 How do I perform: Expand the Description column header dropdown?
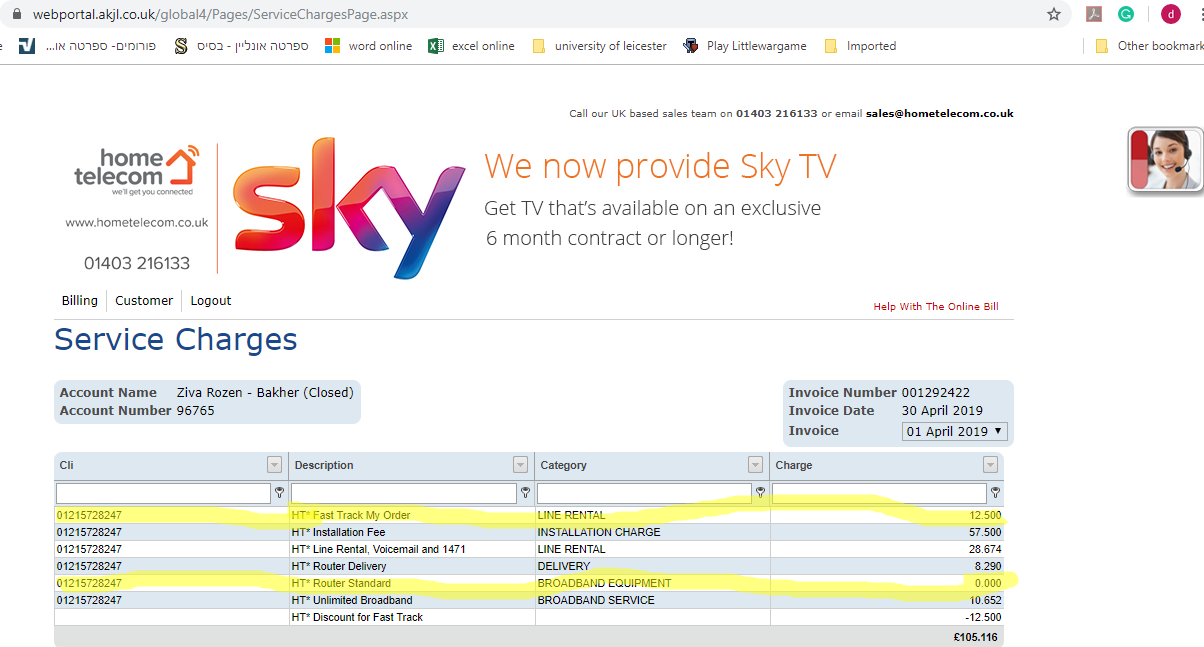point(520,465)
